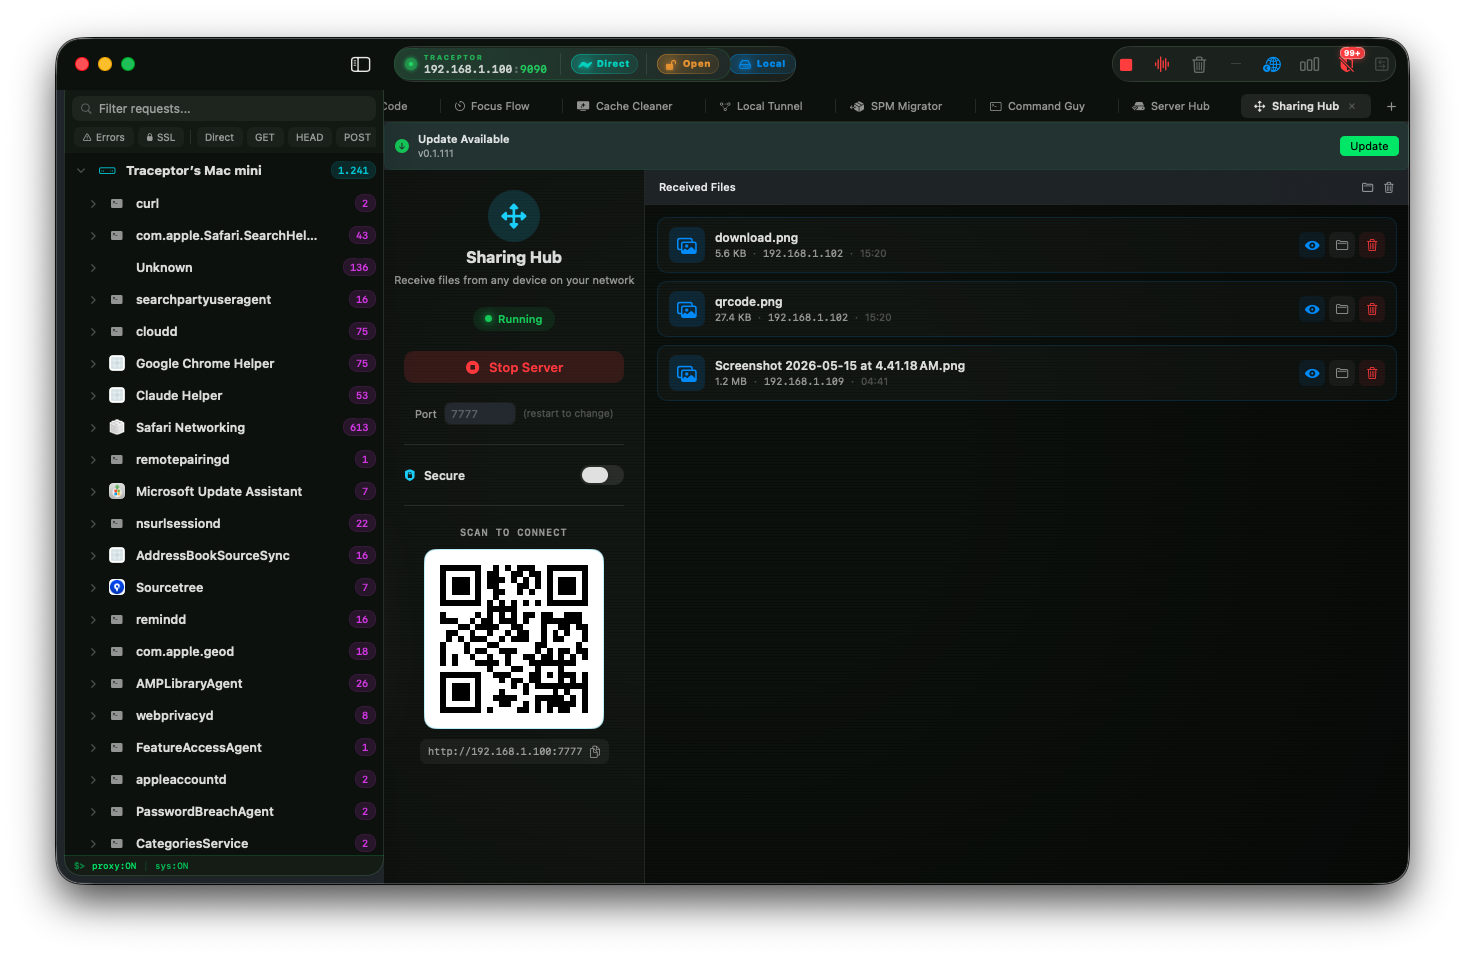
Task: Preview download.png with the eye icon
Action: (1312, 245)
